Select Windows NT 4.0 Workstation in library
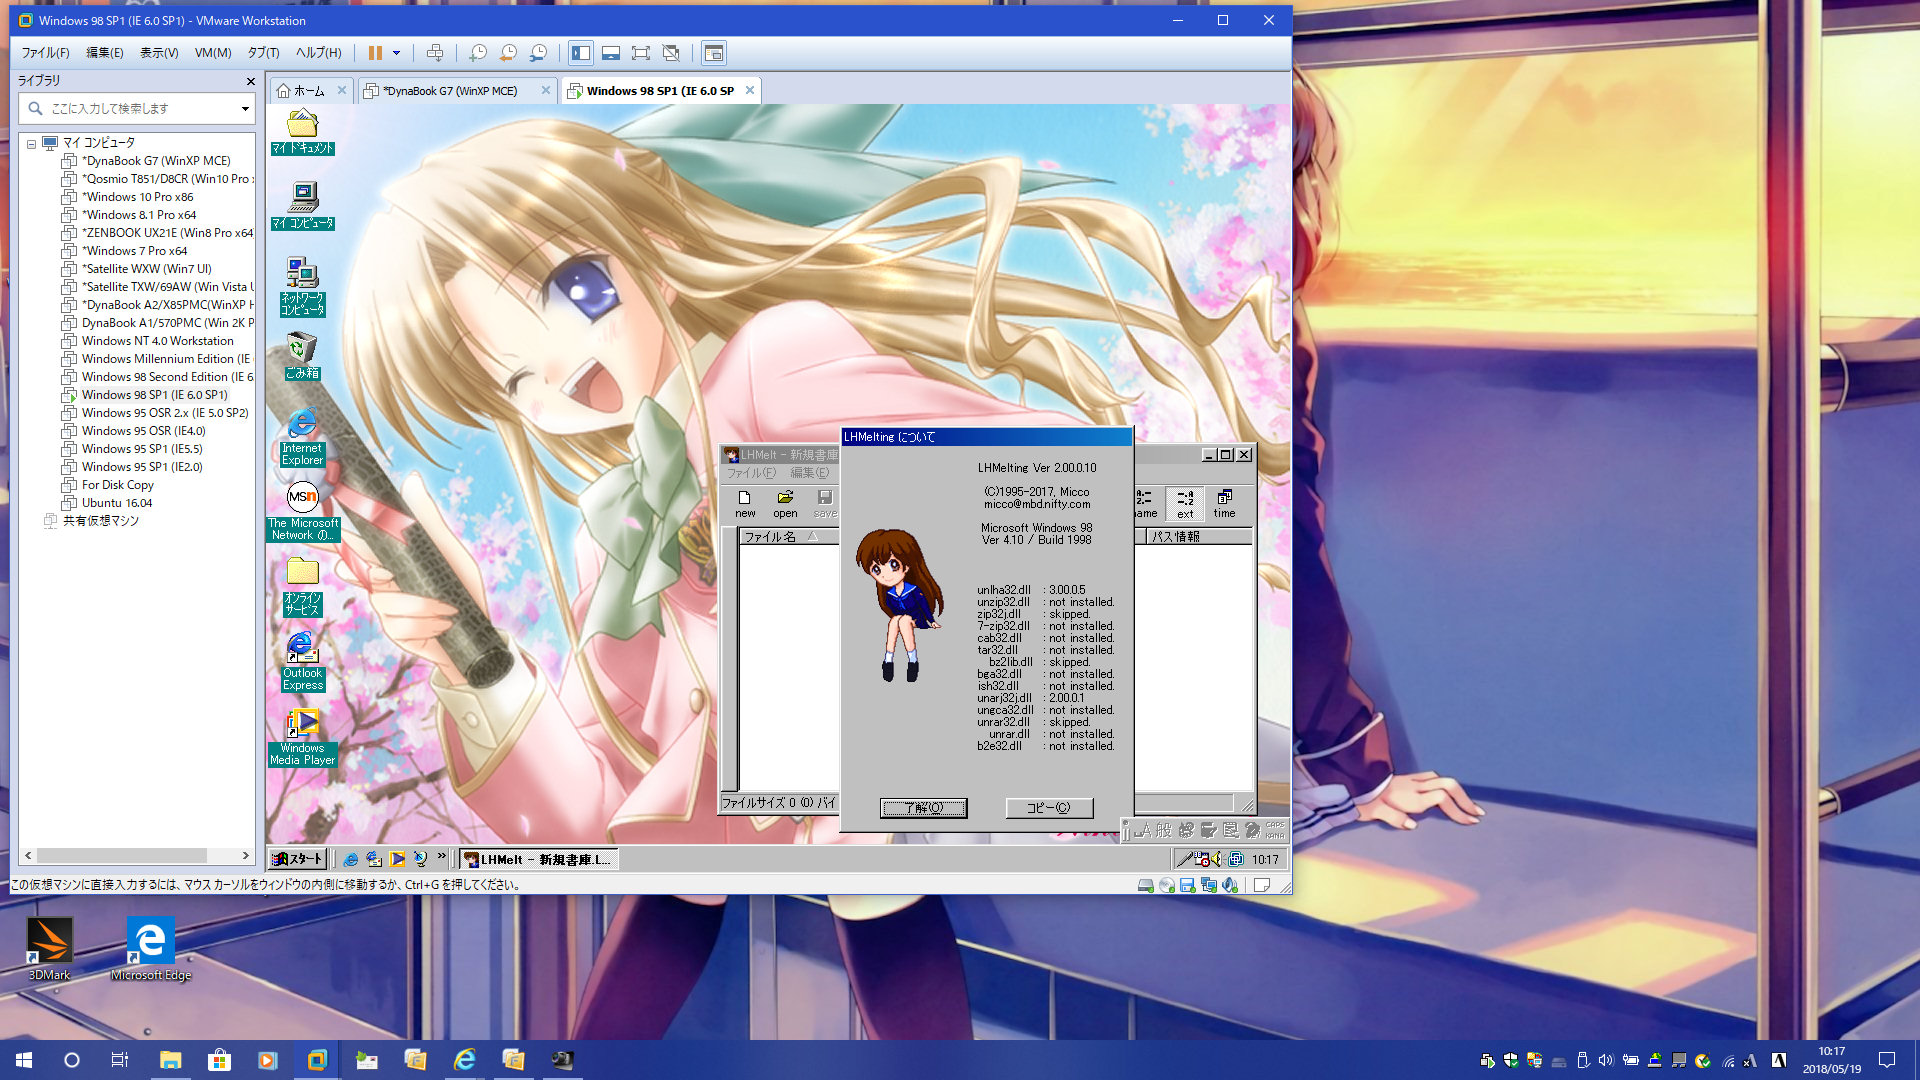 coord(157,341)
